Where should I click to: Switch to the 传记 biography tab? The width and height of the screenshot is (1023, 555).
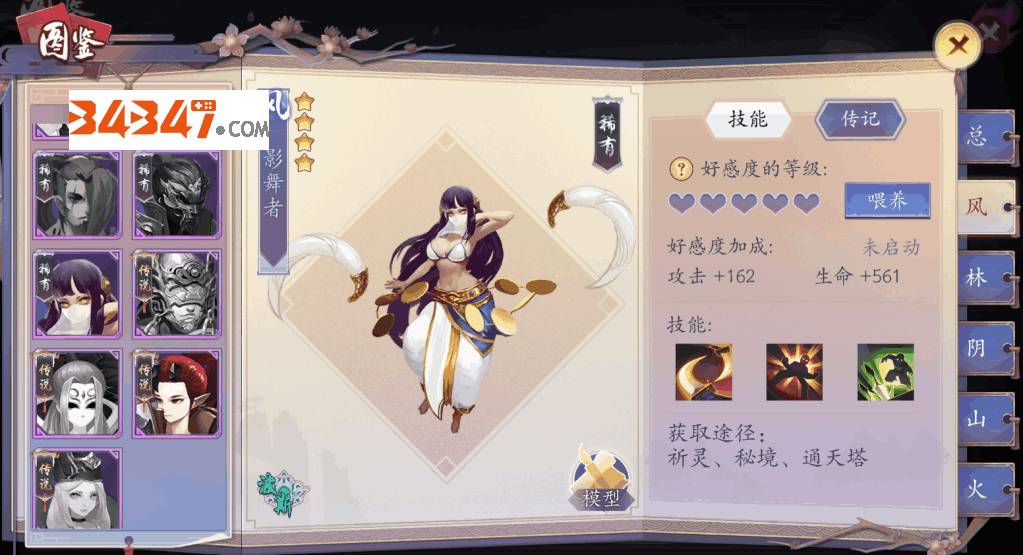pyautogui.click(x=860, y=119)
